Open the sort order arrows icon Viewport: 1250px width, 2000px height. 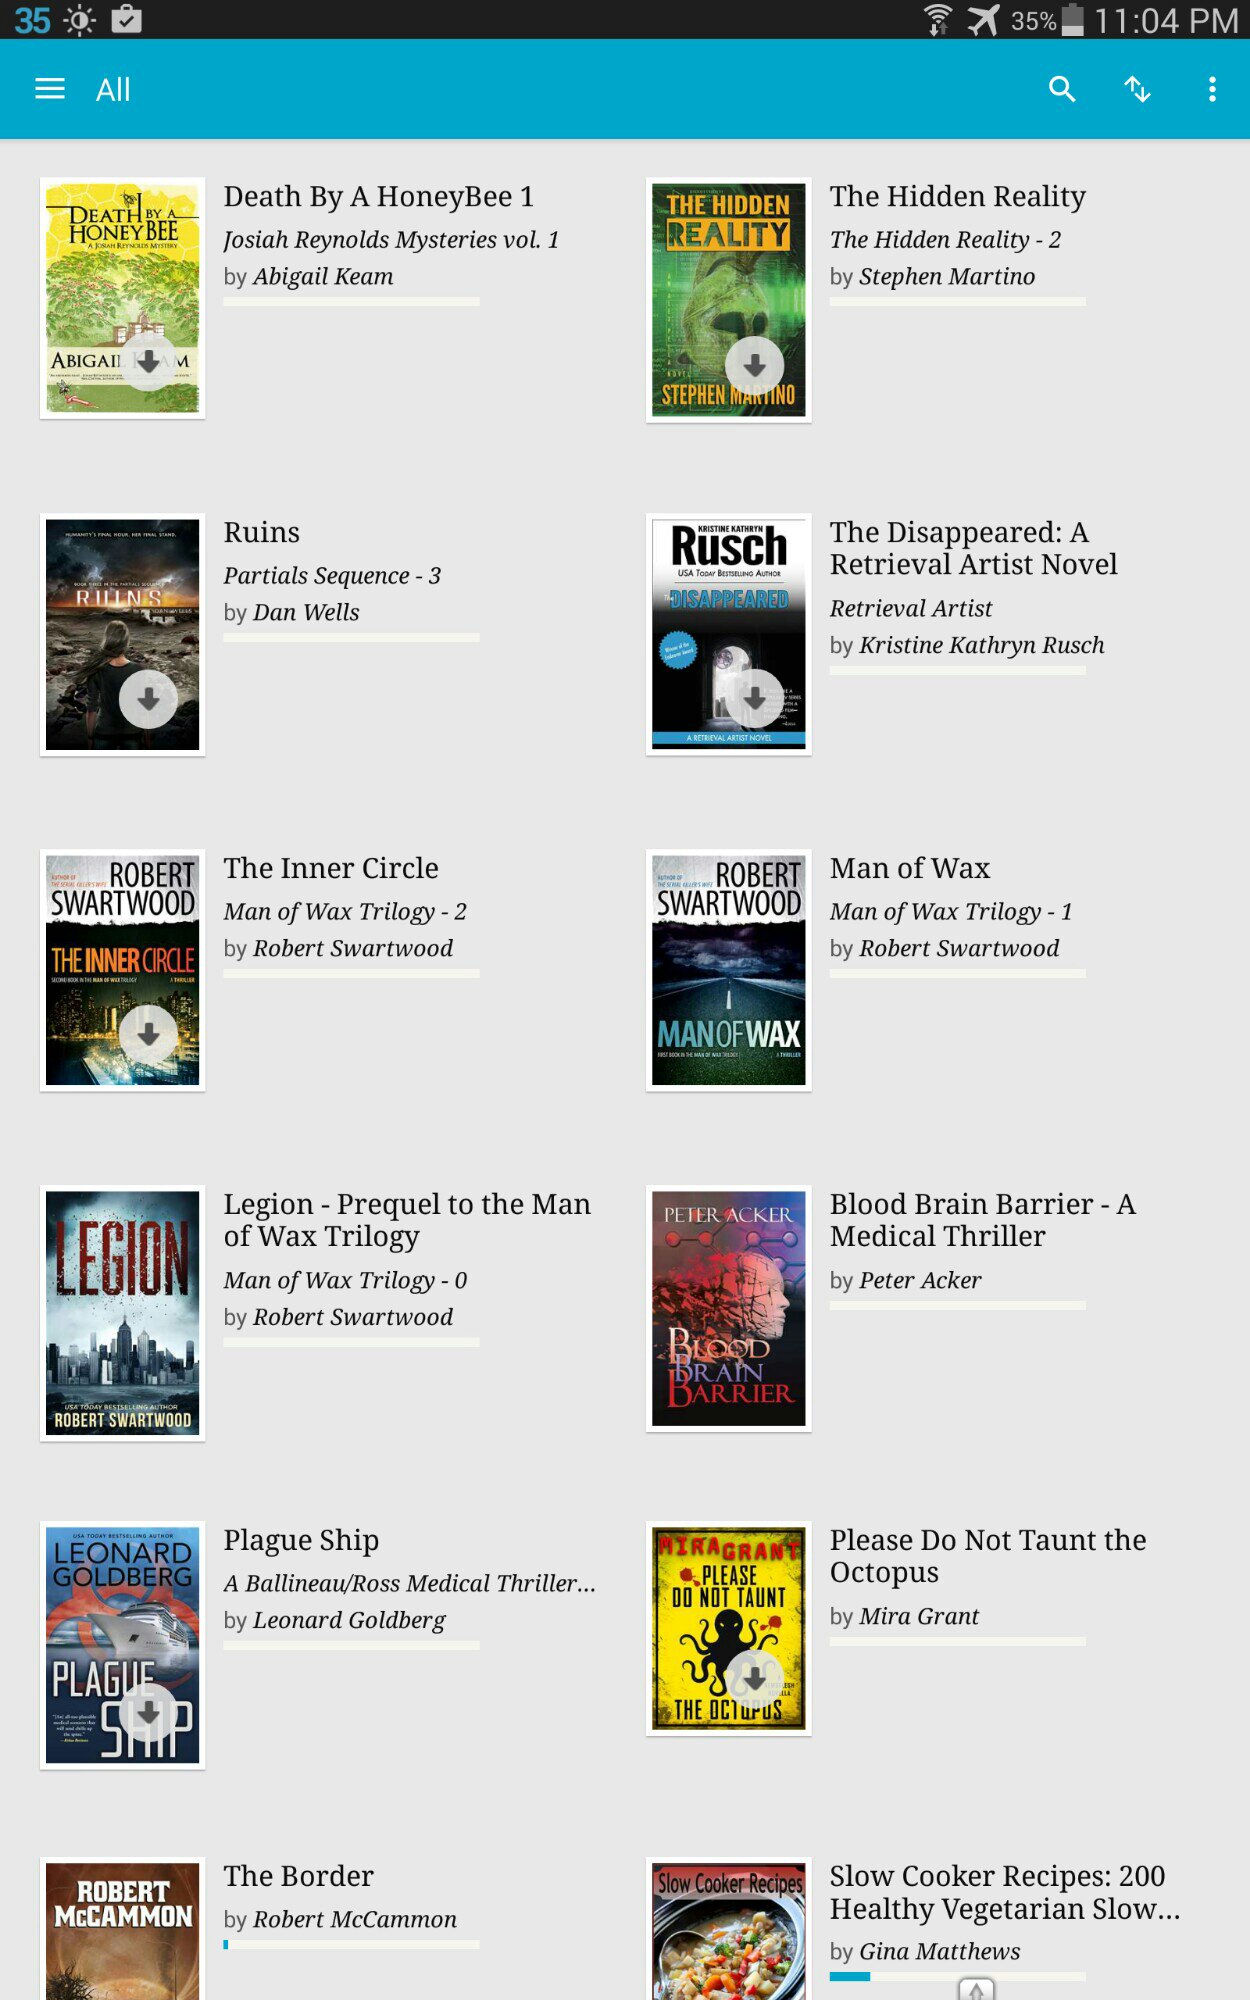1137,90
